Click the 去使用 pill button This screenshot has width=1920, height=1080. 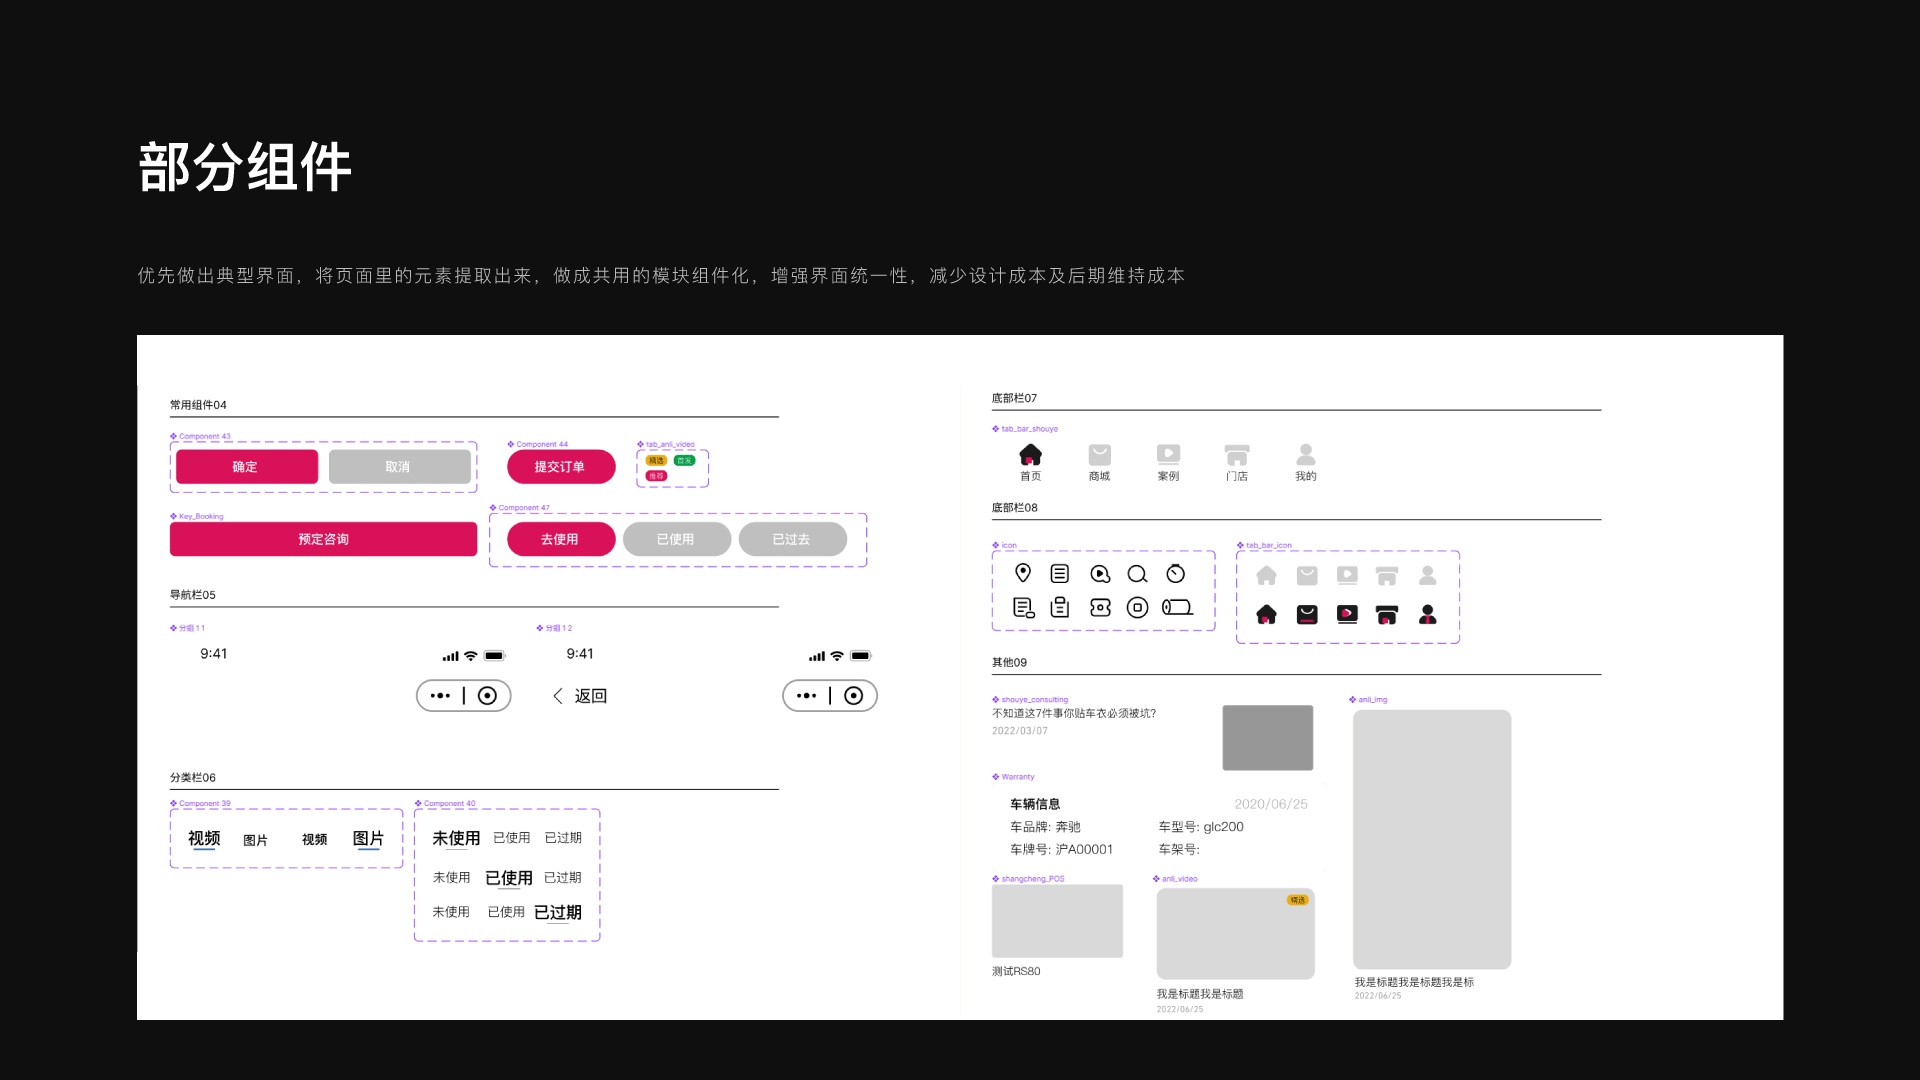560,539
